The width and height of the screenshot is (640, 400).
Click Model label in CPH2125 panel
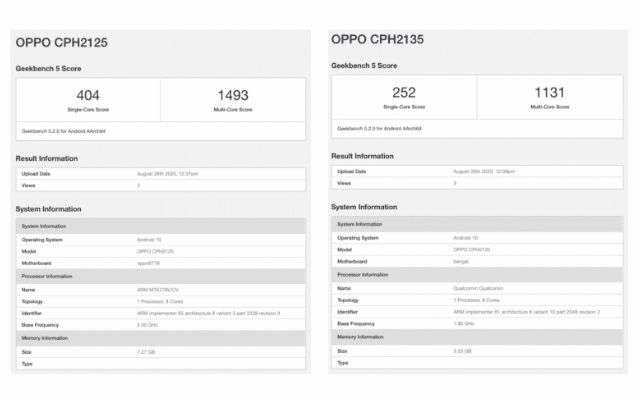(x=29, y=251)
